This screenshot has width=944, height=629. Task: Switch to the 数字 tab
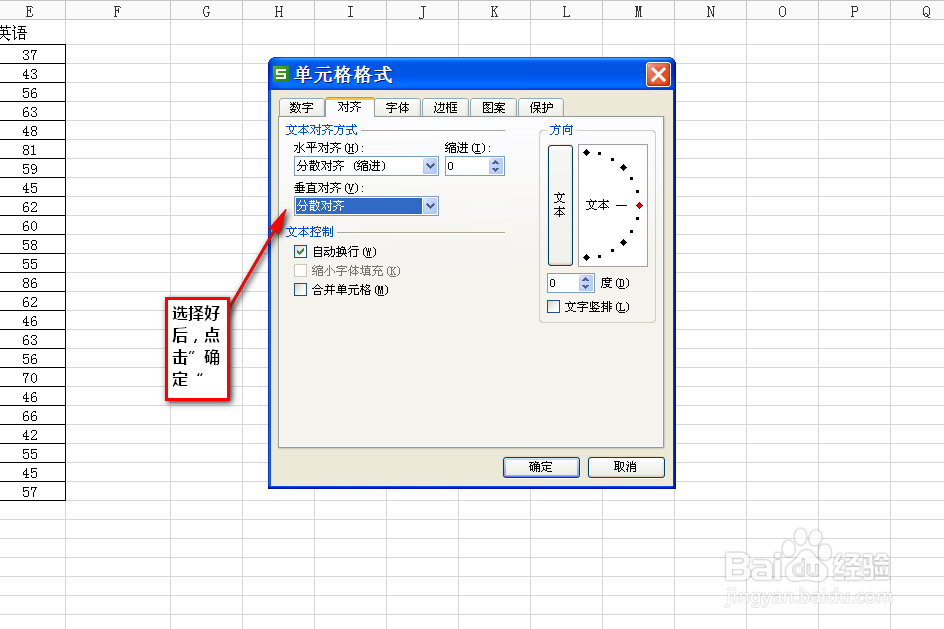point(303,107)
